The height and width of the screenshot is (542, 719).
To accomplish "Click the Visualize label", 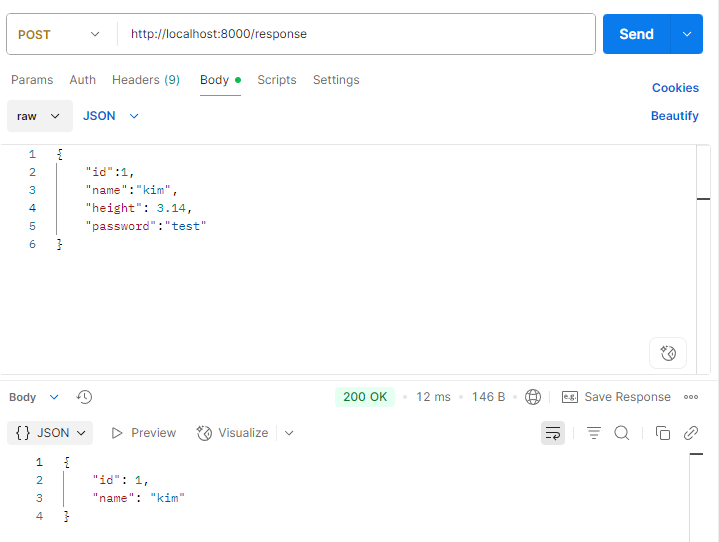I will click(243, 433).
